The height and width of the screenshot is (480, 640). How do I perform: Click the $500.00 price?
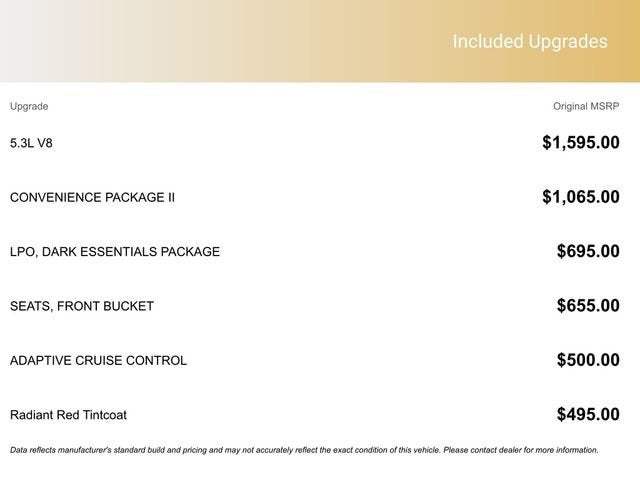click(588, 360)
